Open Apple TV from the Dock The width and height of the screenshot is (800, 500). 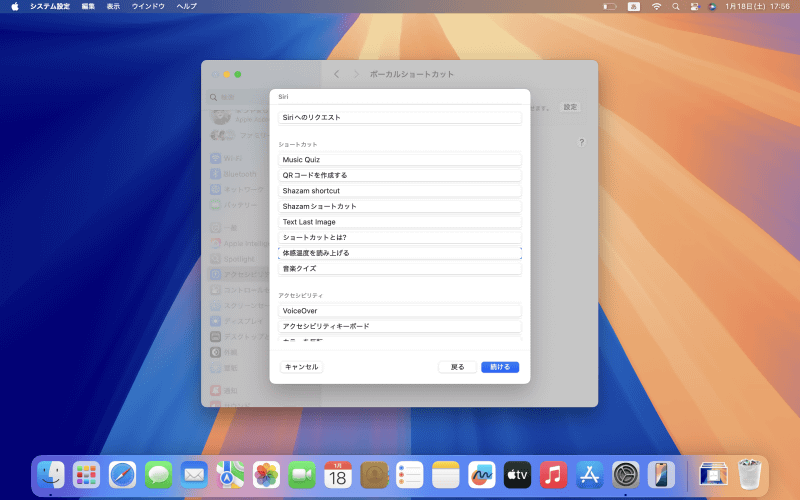click(517, 475)
